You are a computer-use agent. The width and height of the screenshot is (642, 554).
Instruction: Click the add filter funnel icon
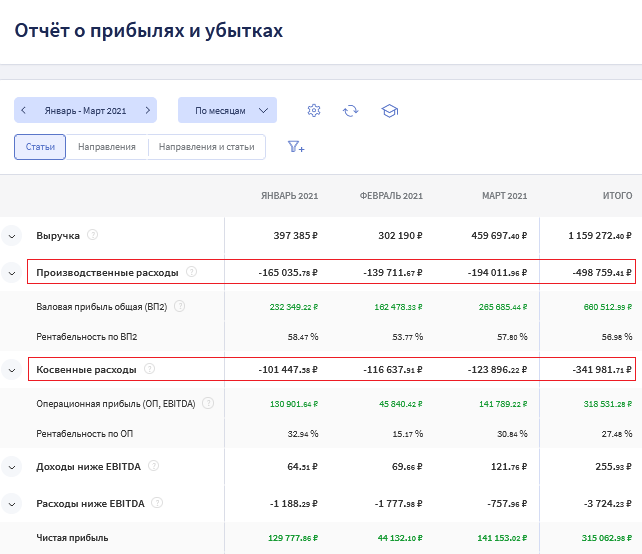296,147
